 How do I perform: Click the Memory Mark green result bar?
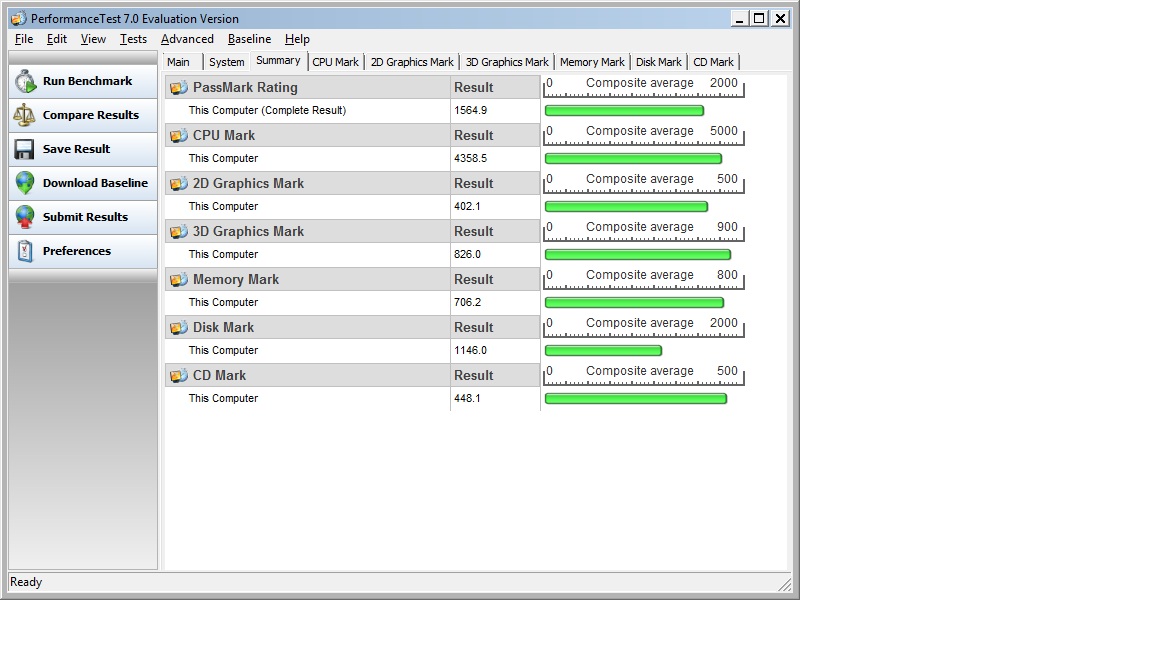tap(634, 303)
